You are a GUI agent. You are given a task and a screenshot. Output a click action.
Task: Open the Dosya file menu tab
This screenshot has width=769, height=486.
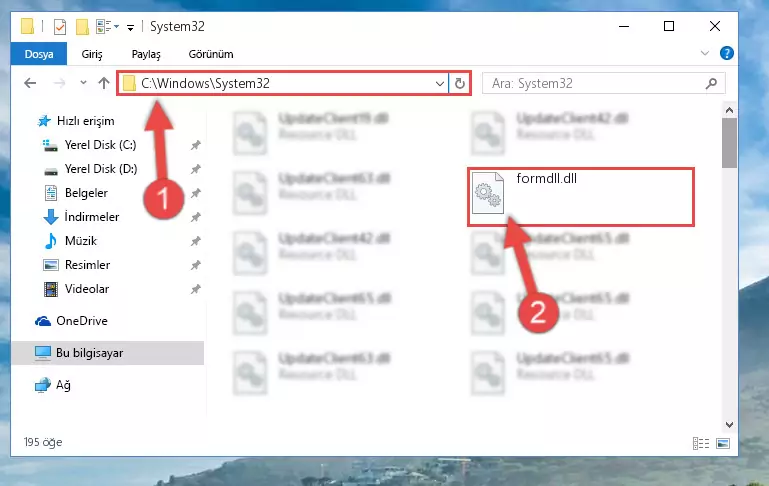(39, 54)
